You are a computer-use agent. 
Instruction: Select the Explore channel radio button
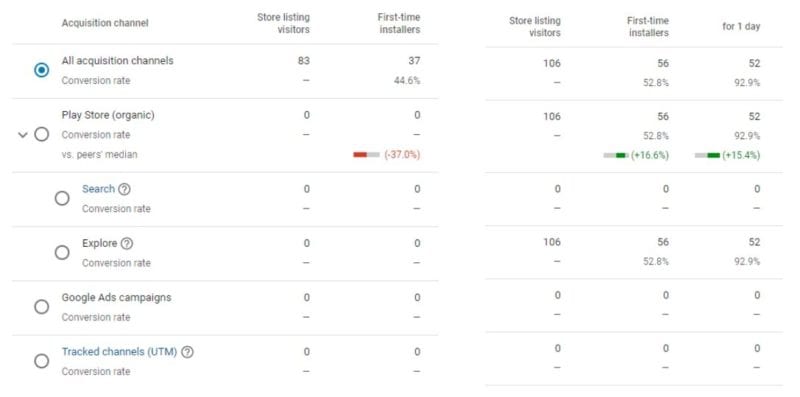tap(62, 253)
